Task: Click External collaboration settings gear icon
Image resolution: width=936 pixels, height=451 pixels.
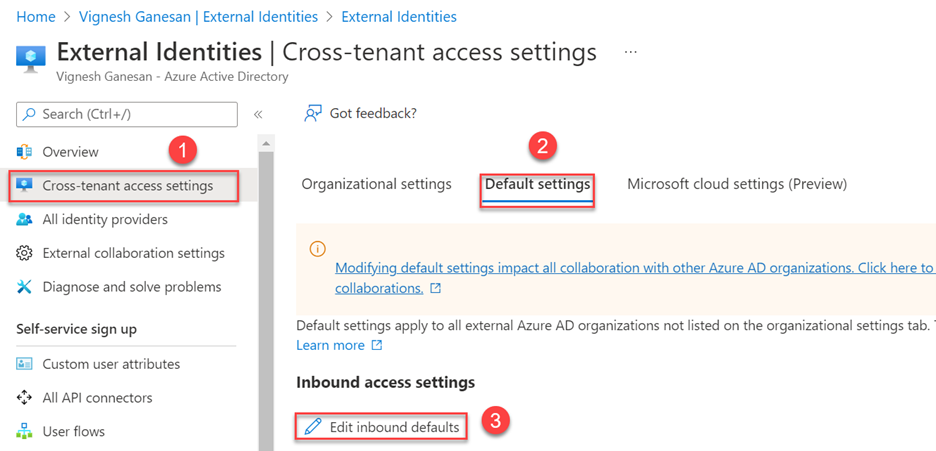Action: (x=25, y=253)
